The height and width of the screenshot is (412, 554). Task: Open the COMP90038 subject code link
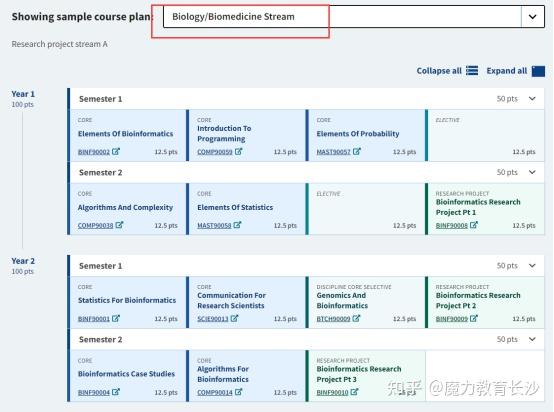[95, 225]
